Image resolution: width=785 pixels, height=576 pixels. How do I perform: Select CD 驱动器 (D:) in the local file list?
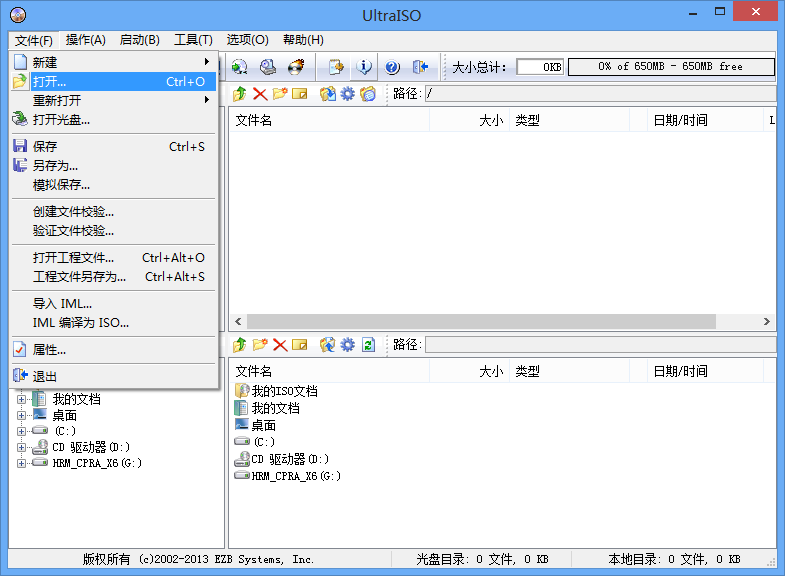click(x=282, y=459)
